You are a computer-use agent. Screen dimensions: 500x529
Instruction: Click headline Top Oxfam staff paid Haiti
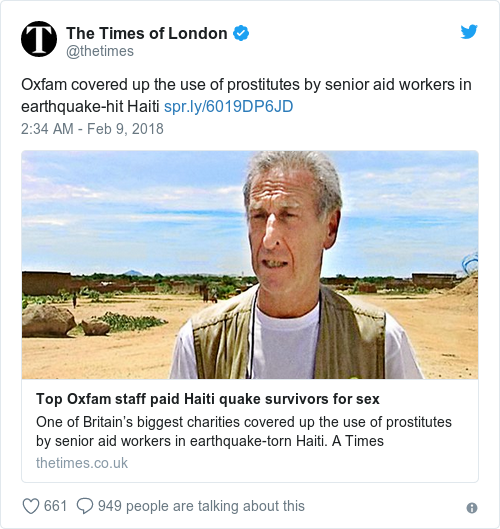[208, 399]
